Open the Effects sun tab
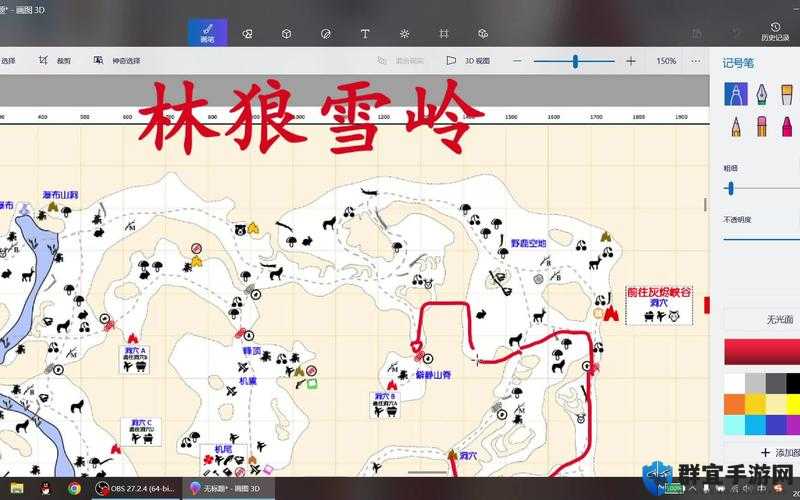Screen dimensions: 800x500 tap(405, 34)
